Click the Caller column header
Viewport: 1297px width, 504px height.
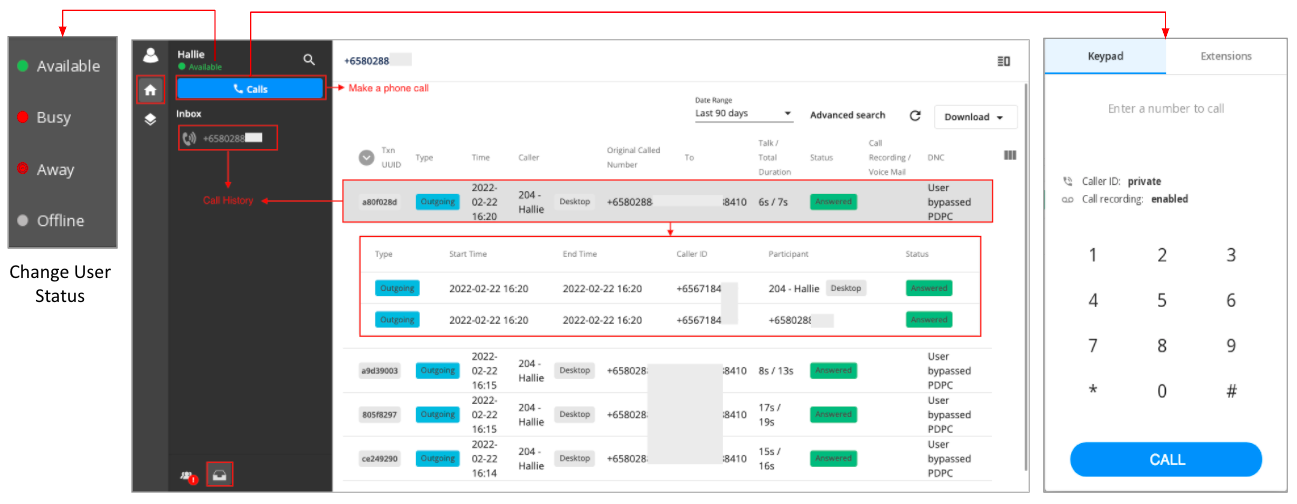tap(529, 157)
